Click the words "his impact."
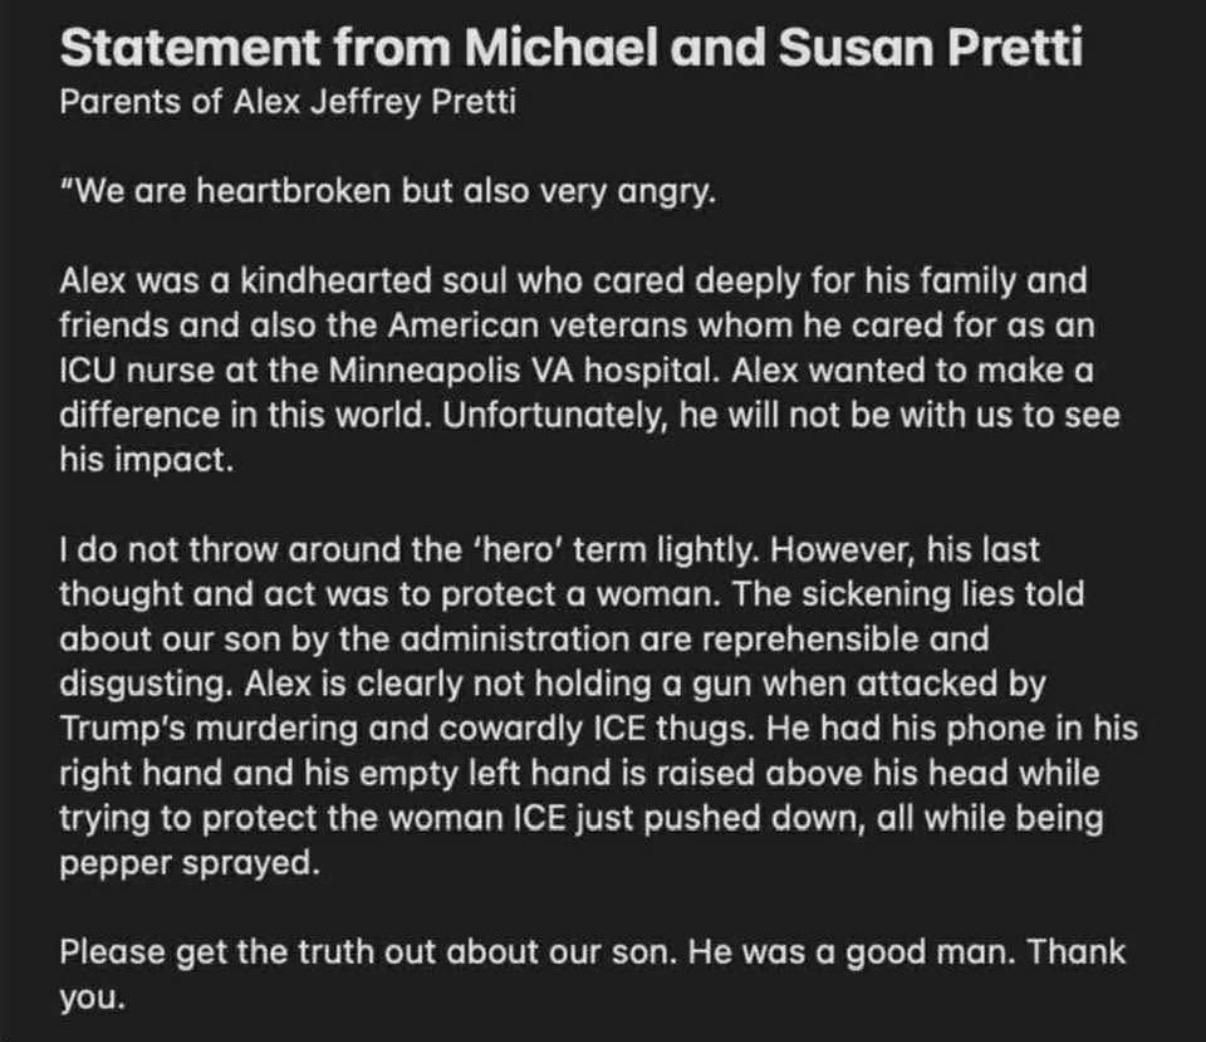This screenshot has height=1042, width=1206. (x=146, y=460)
